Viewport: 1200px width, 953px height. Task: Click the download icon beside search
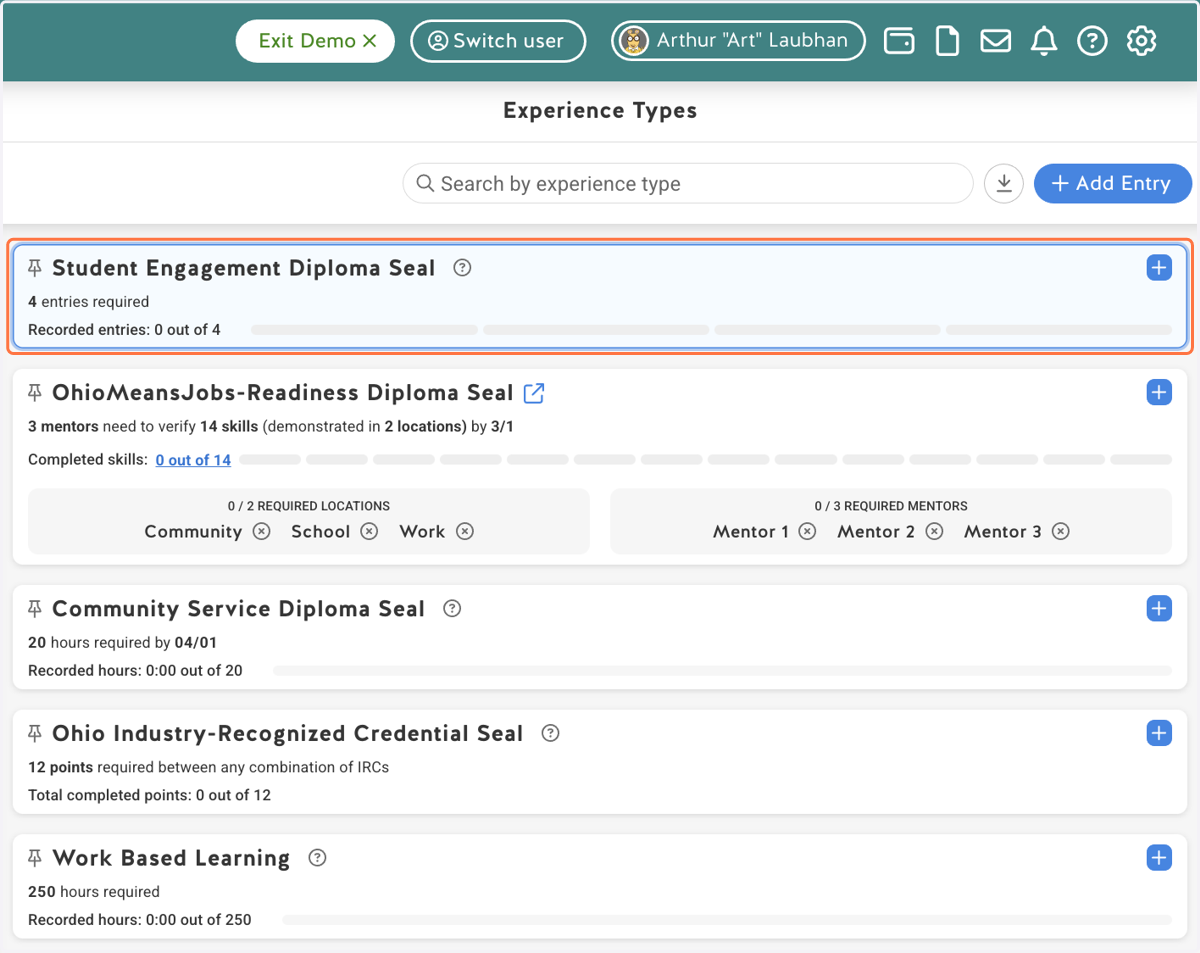(1004, 184)
